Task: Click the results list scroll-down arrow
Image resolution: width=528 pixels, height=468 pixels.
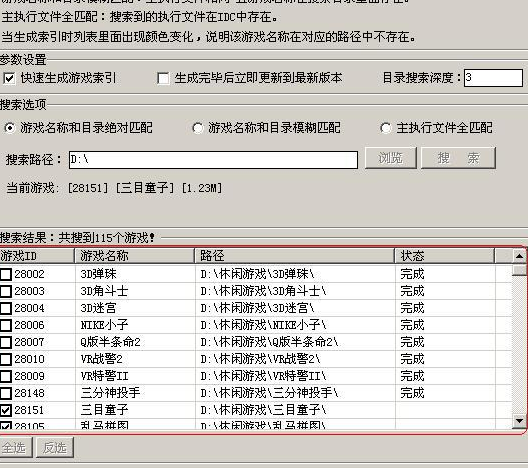Action: pyautogui.click(x=519, y=421)
